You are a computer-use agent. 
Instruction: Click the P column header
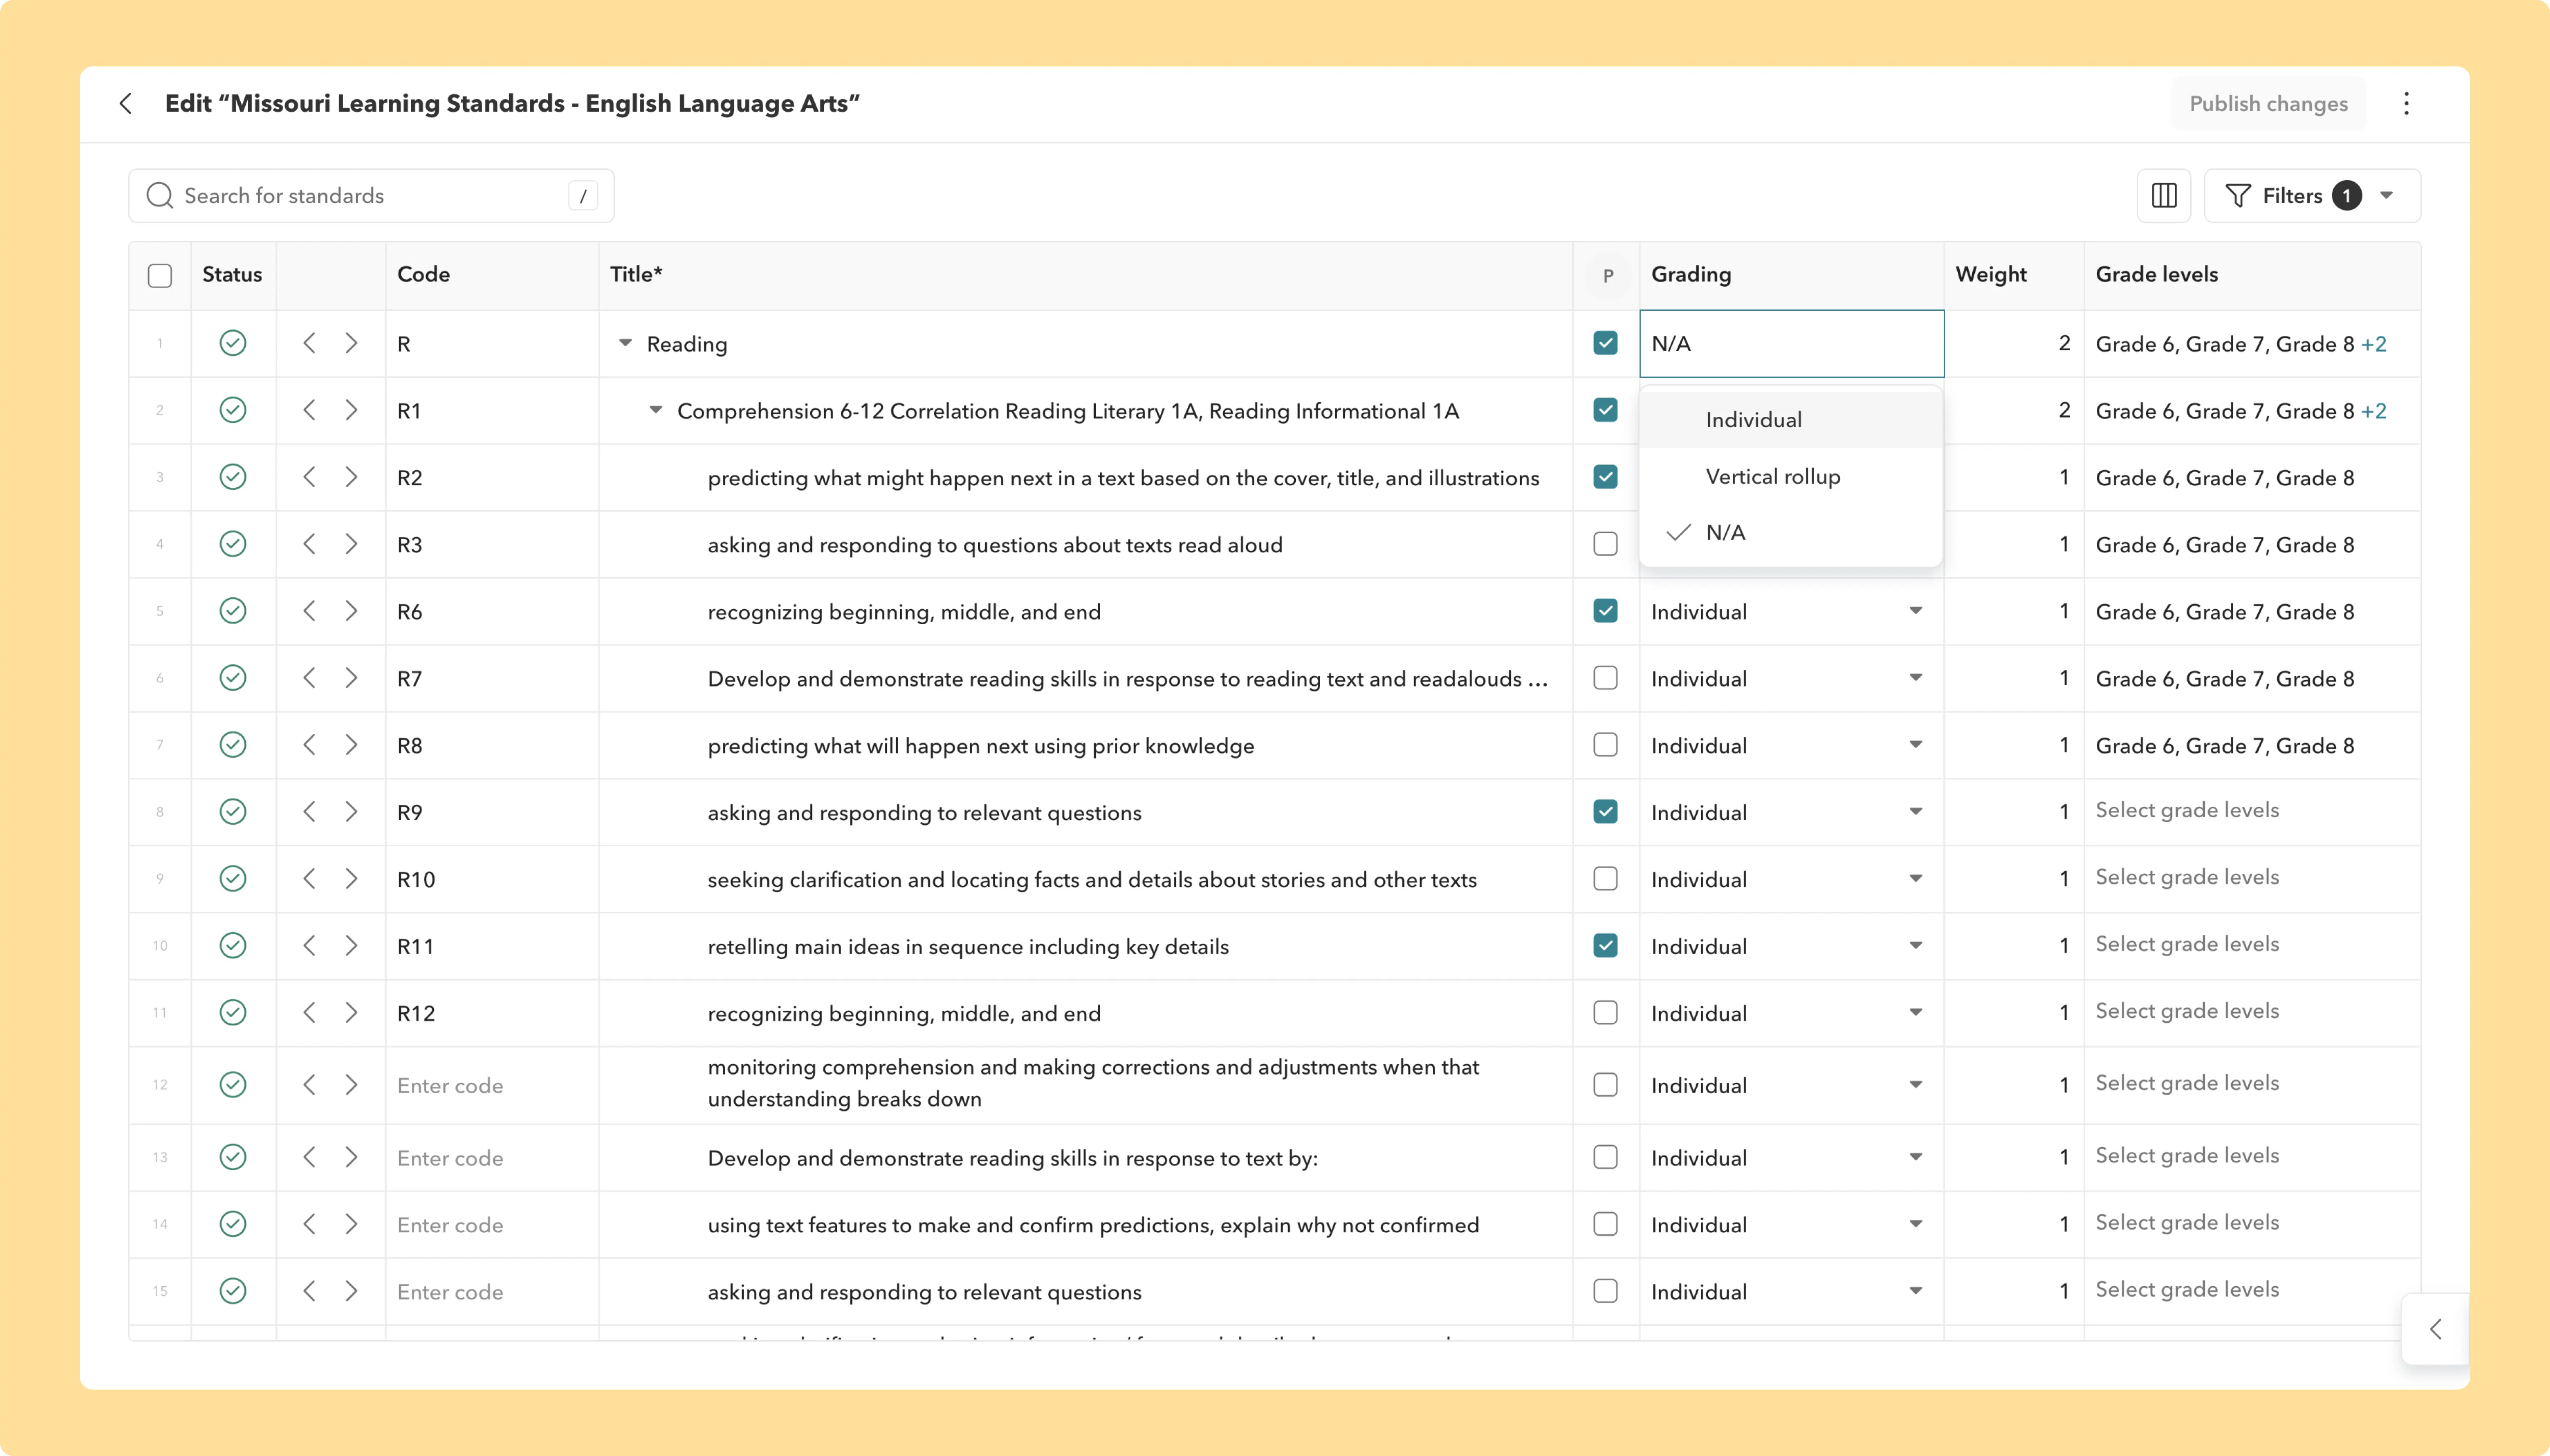pyautogui.click(x=1607, y=276)
